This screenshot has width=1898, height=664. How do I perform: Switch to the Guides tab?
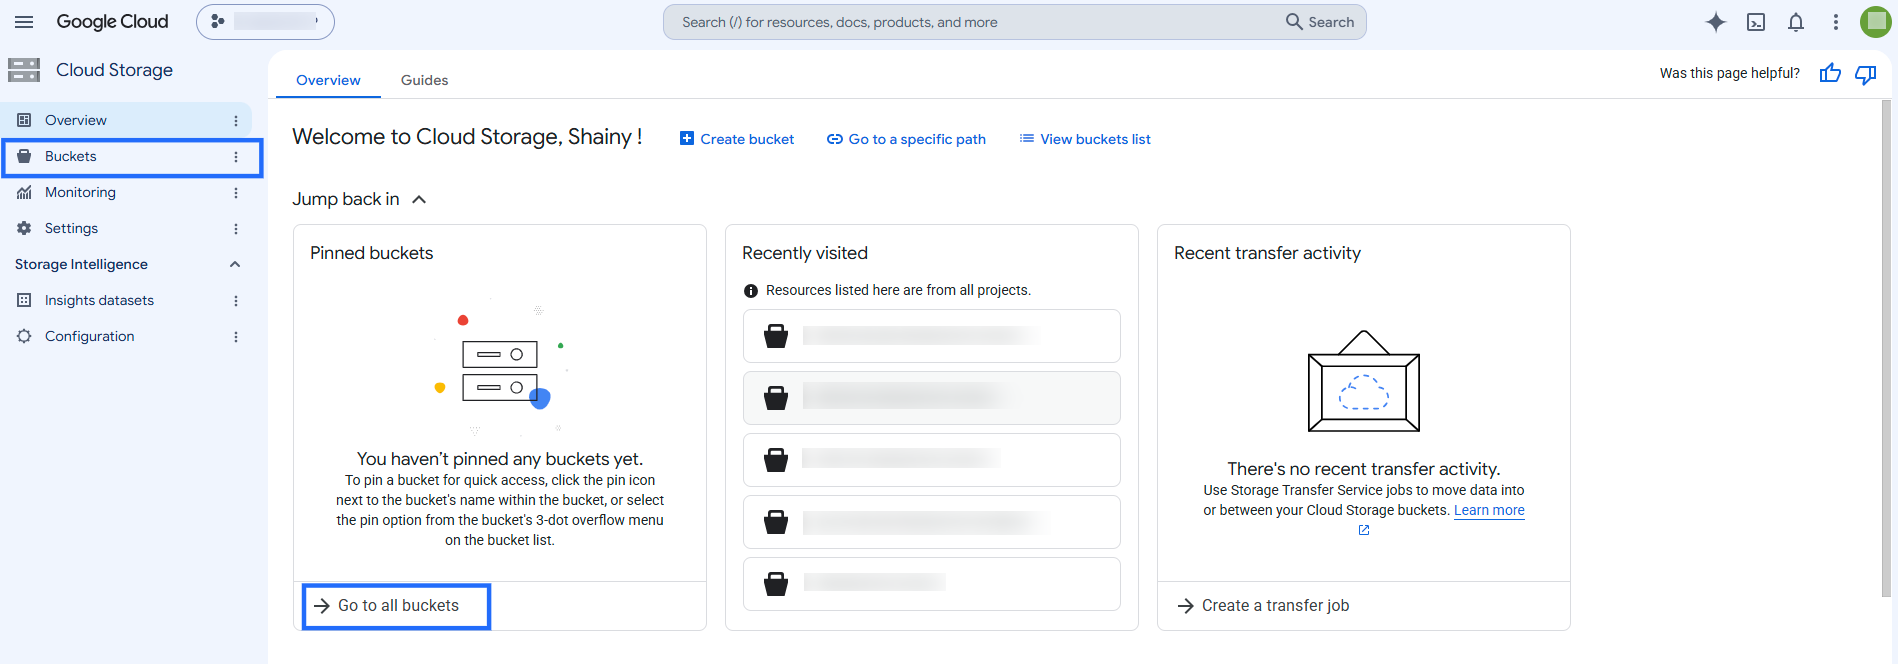point(424,80)
